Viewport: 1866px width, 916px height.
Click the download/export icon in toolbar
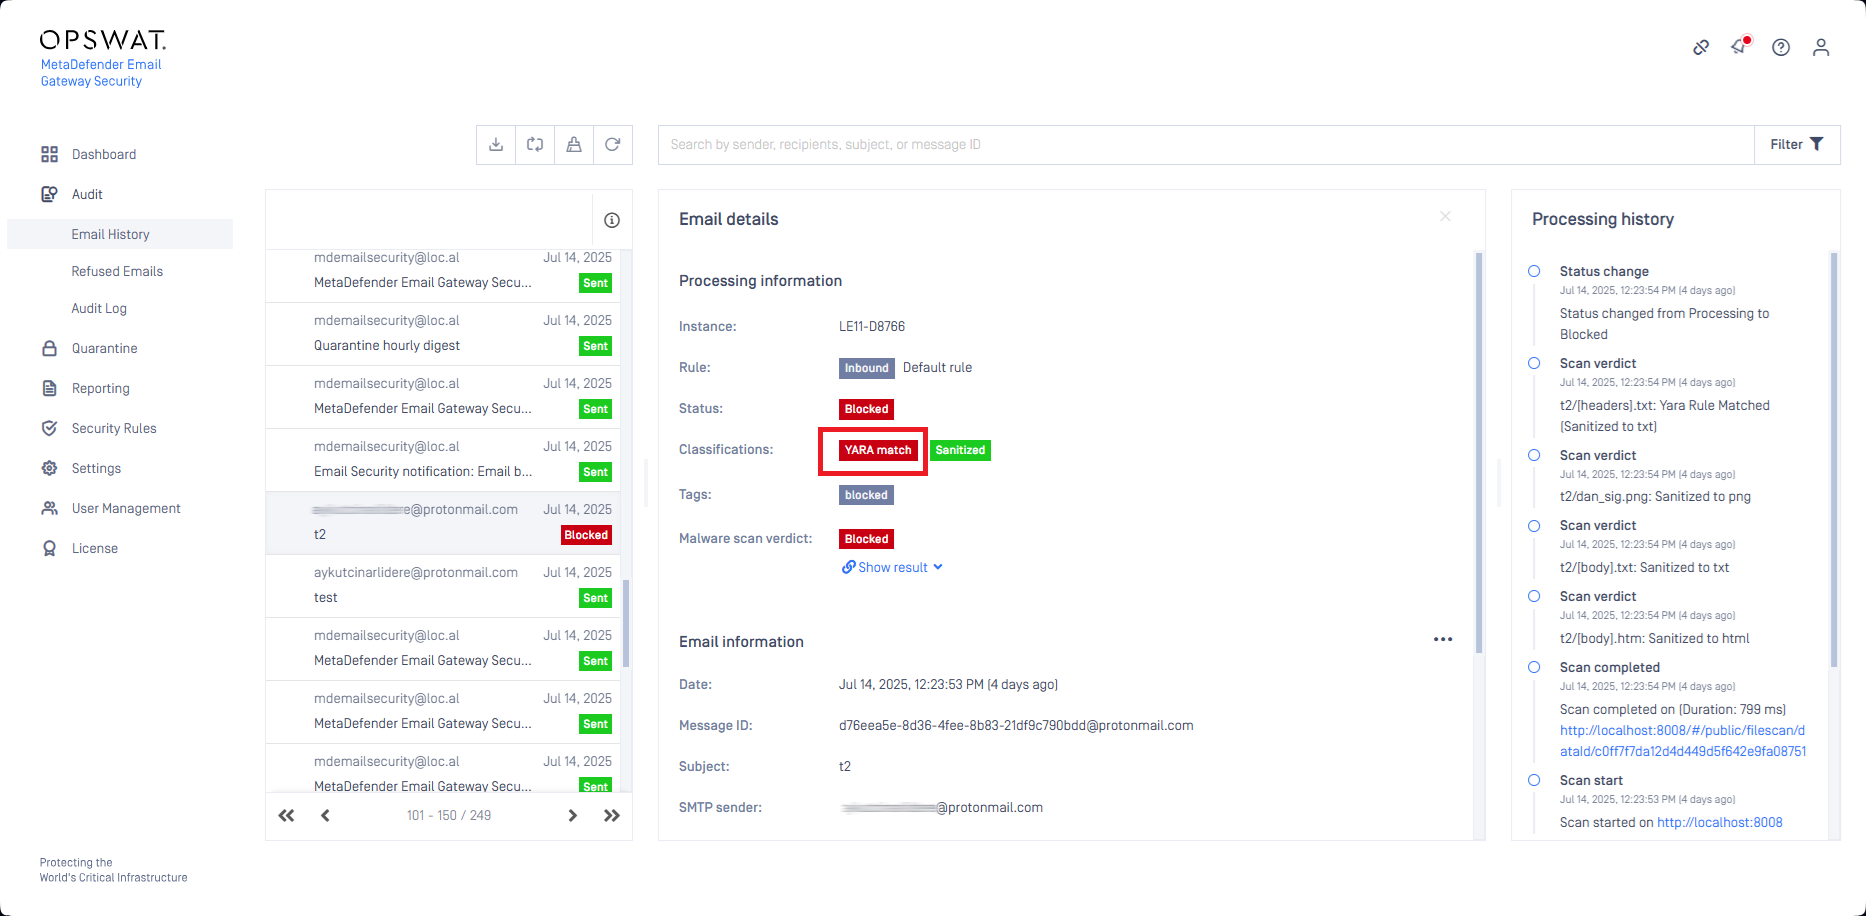496,145
